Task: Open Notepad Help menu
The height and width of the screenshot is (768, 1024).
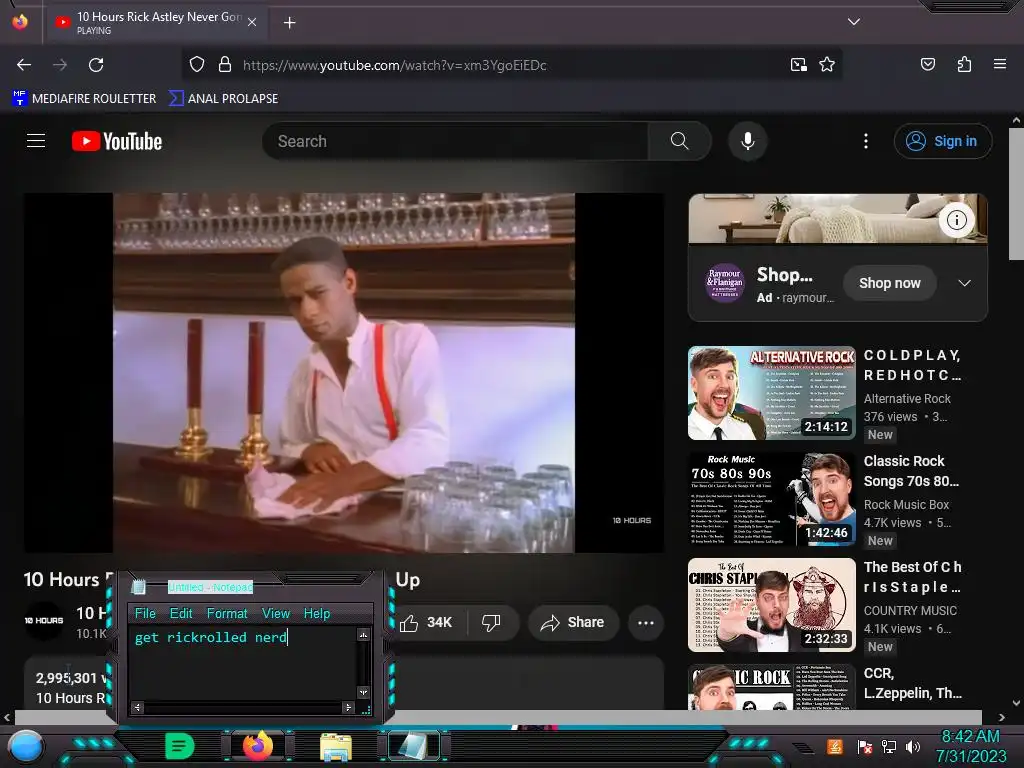Action: pyautogui.click(x=317, y=613)
